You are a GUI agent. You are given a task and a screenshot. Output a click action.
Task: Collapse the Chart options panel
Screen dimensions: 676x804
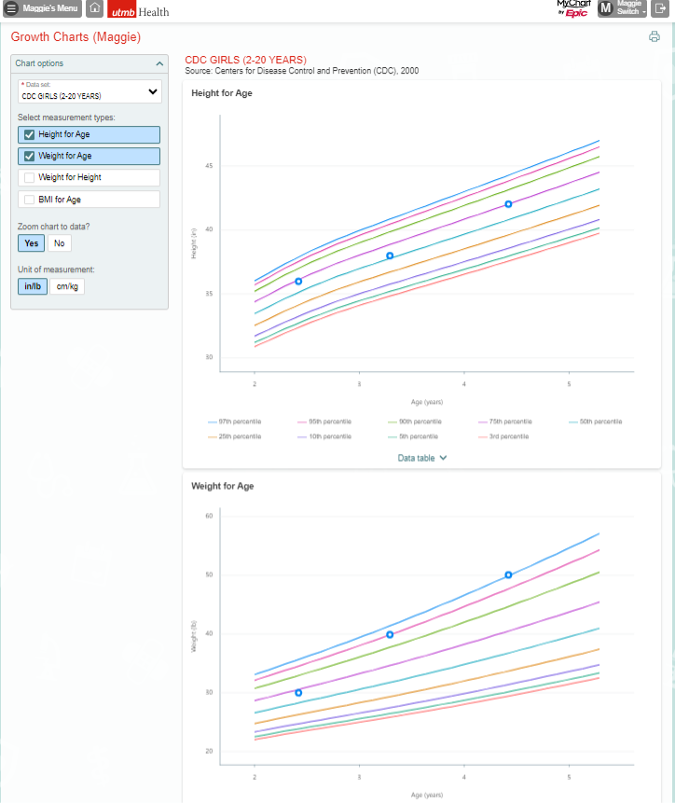(159, 64)
